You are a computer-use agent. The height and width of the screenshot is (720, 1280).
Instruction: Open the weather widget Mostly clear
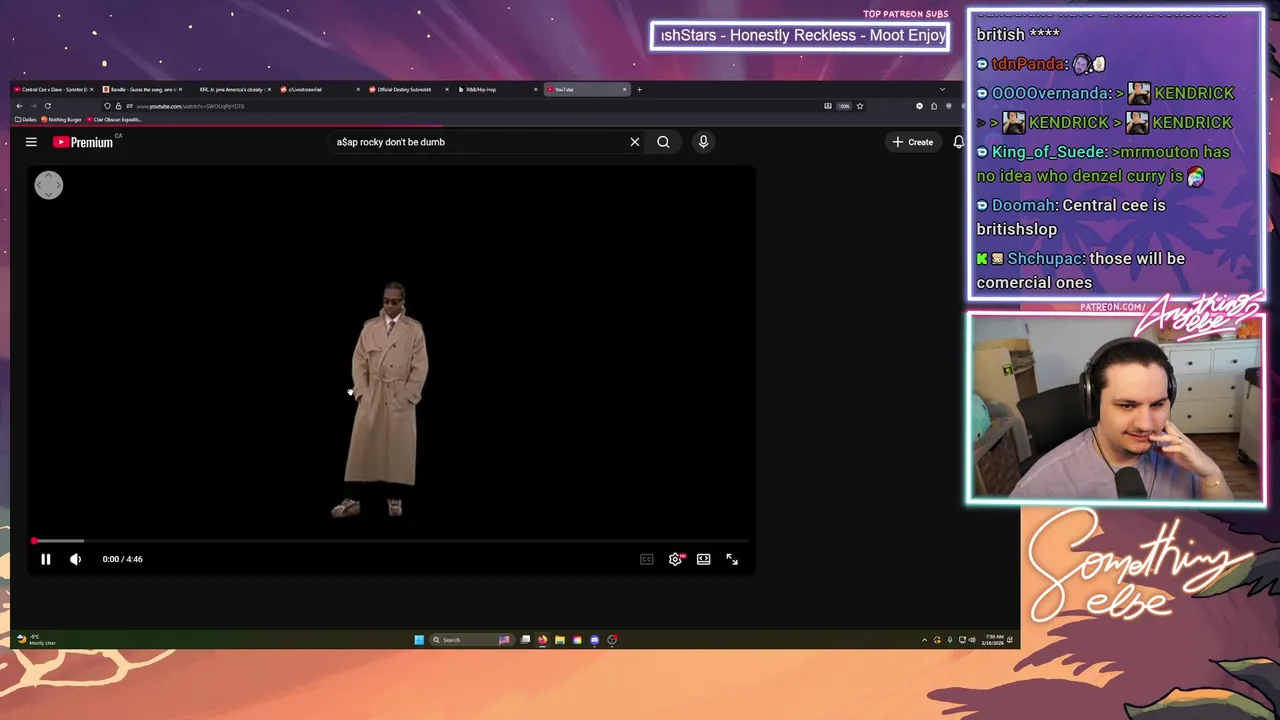coord(36,640)
